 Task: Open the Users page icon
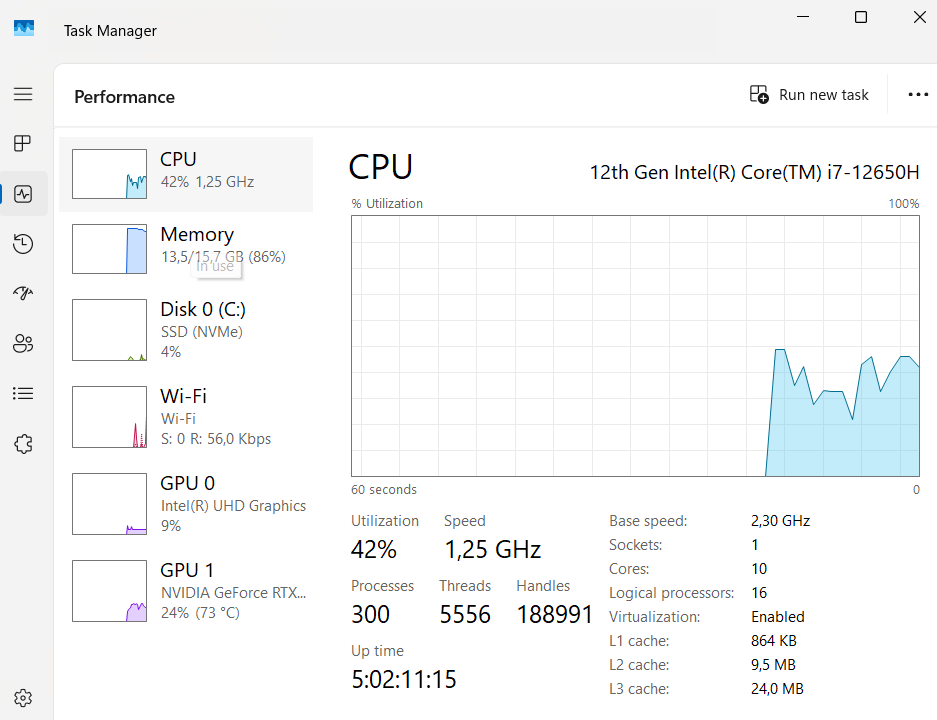pos(23,344)
